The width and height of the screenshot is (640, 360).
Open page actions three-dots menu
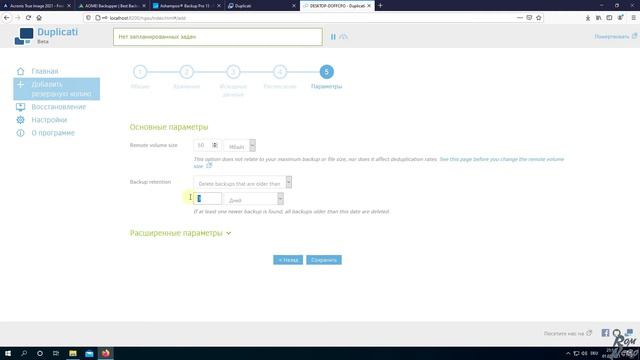pyautogui.click(x=519, y=18)
